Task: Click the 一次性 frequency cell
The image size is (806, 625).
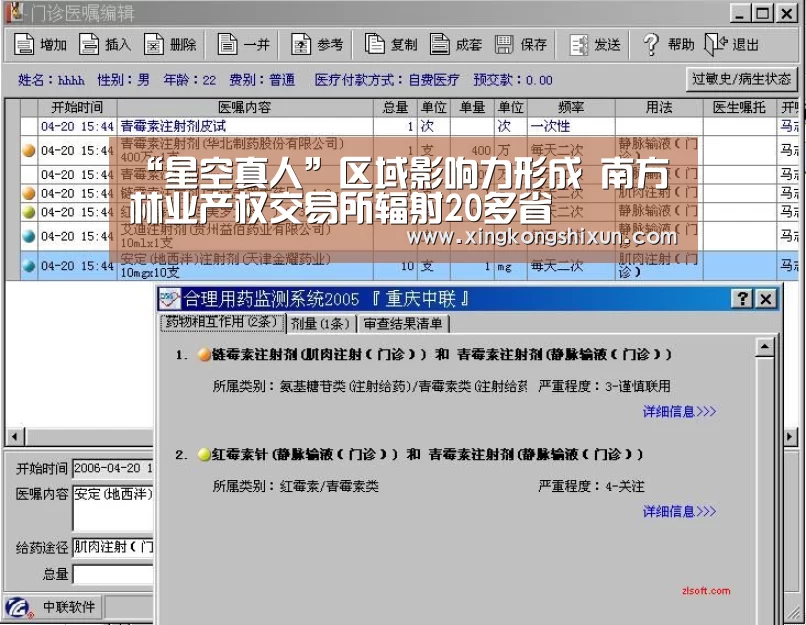Action: (x=571, y=126)
